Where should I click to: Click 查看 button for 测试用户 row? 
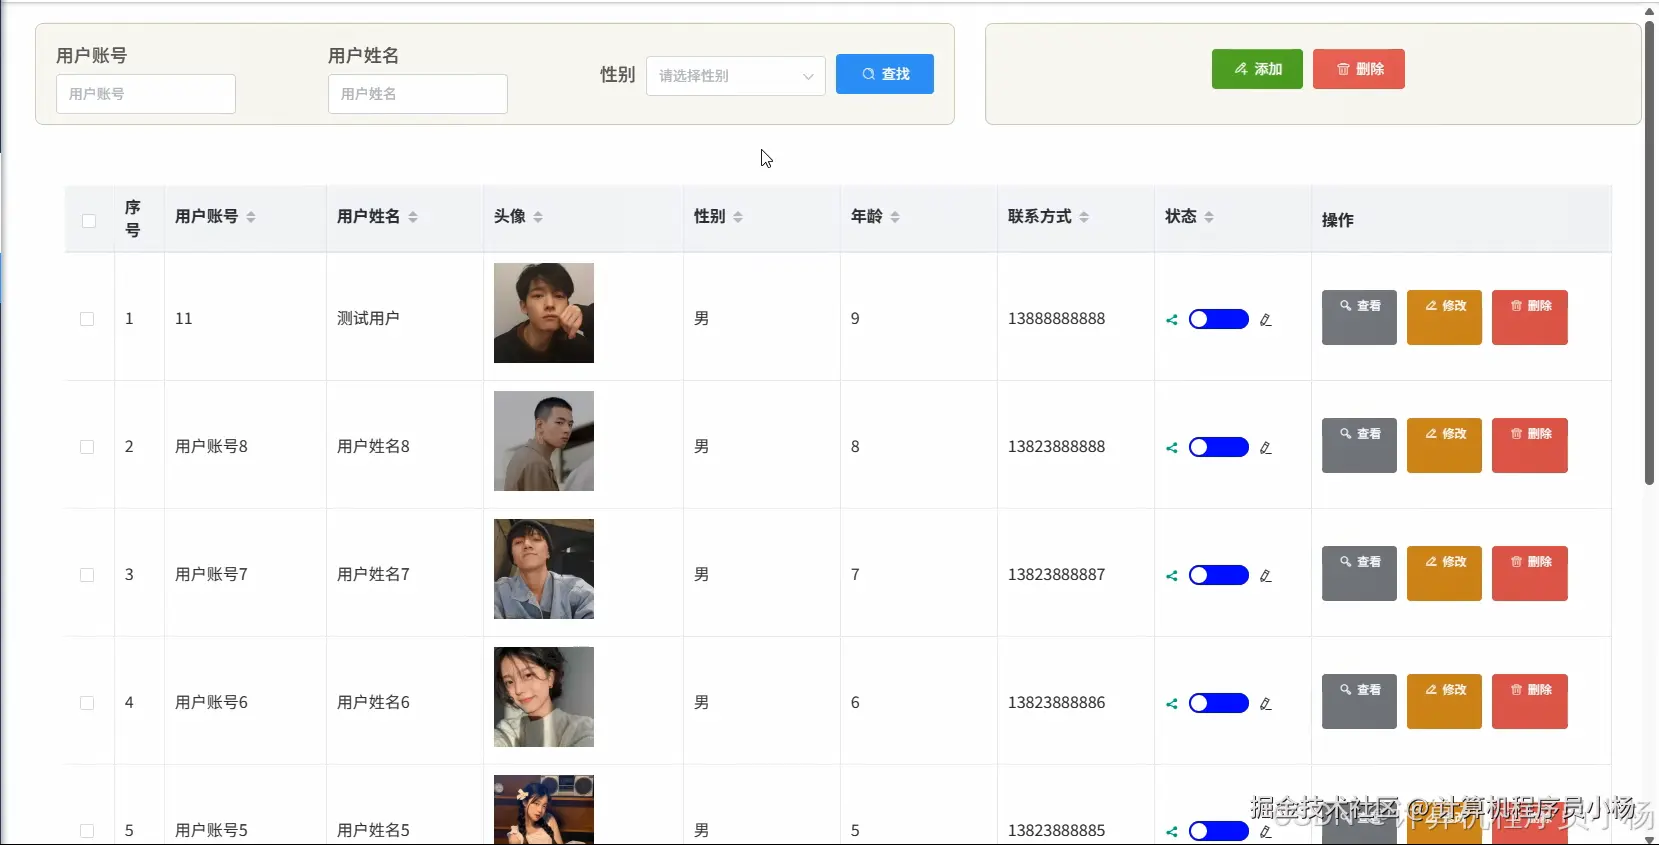tap(1359, 317)
